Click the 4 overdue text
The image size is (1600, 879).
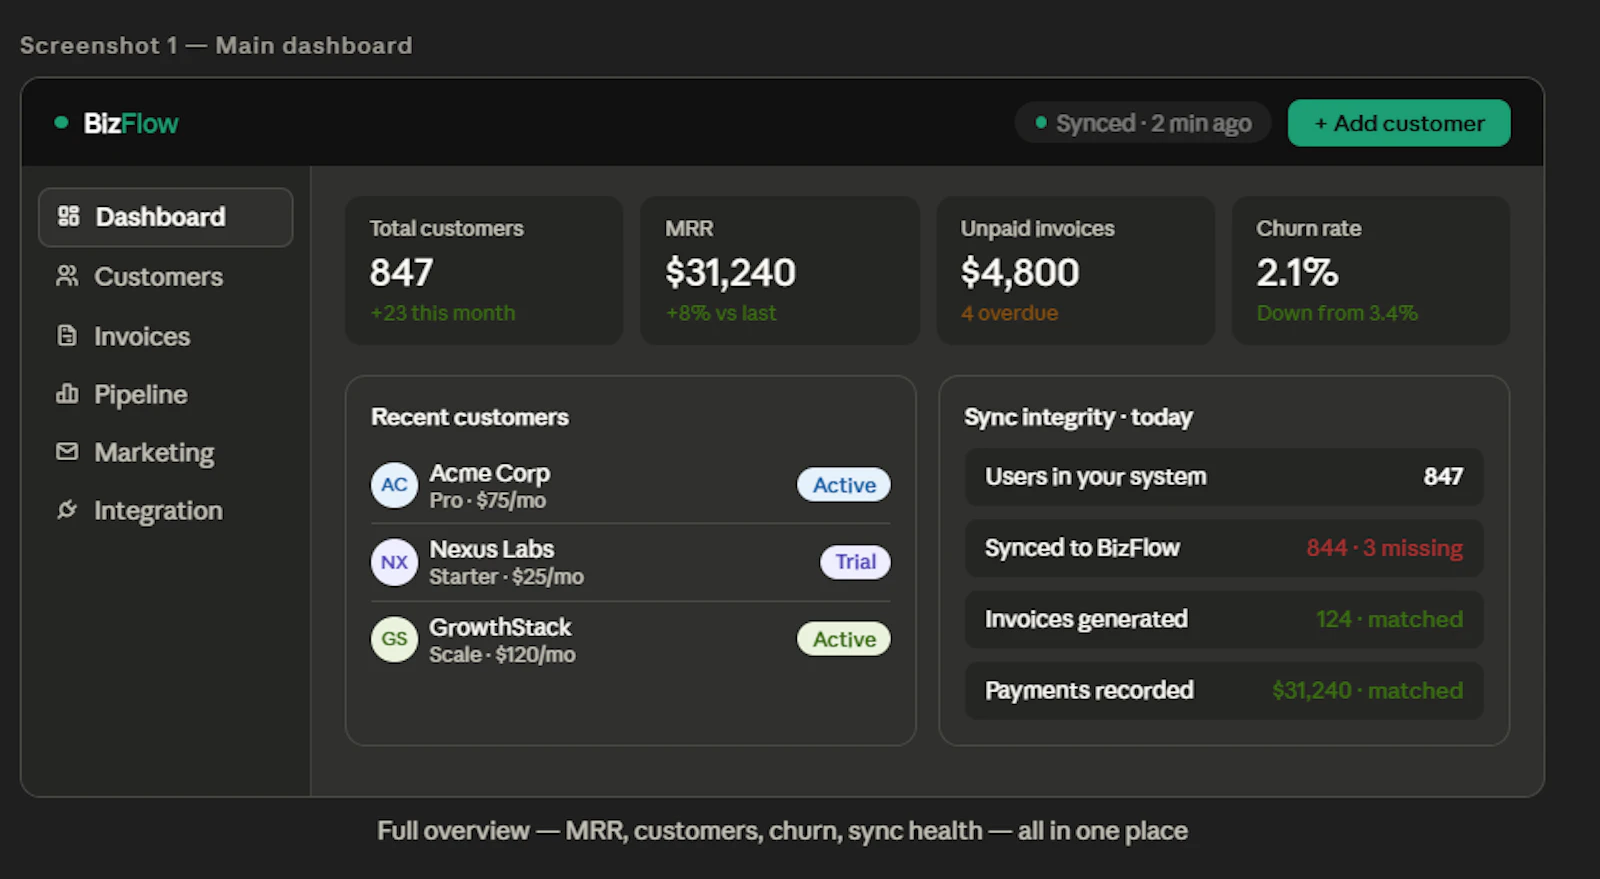[1009, 313]
